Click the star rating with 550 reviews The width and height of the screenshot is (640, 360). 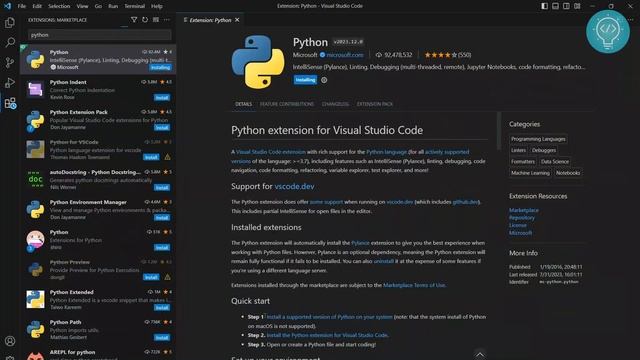tap(447, 55)
